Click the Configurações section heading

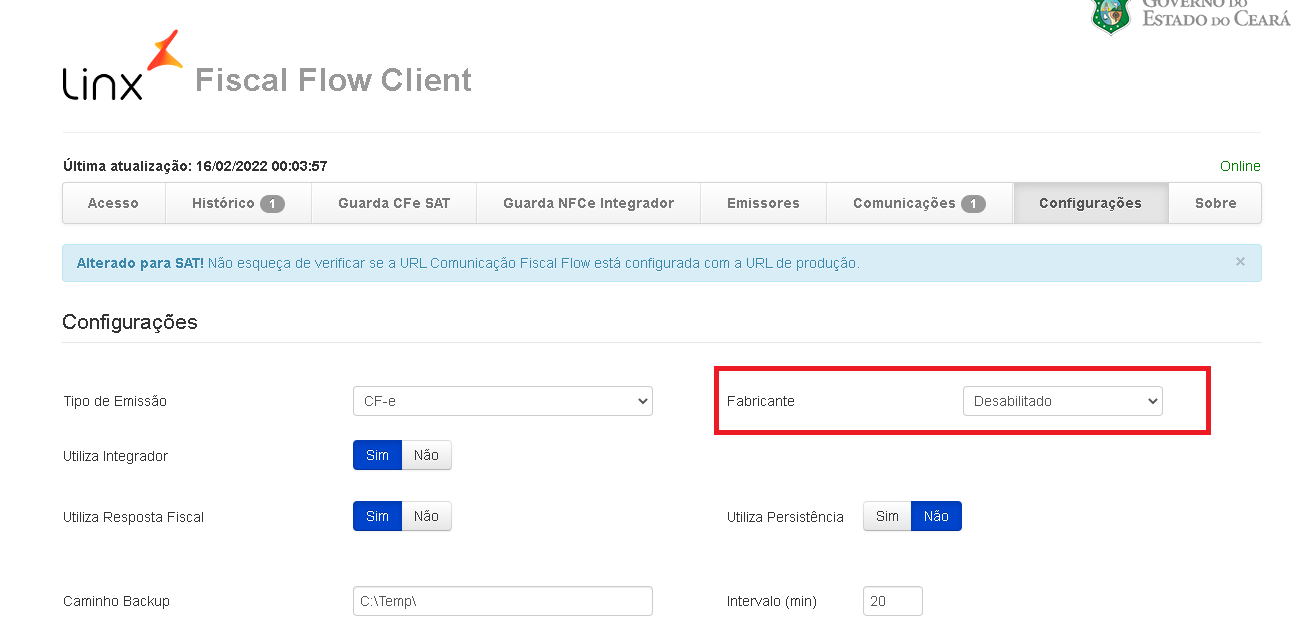130,322
